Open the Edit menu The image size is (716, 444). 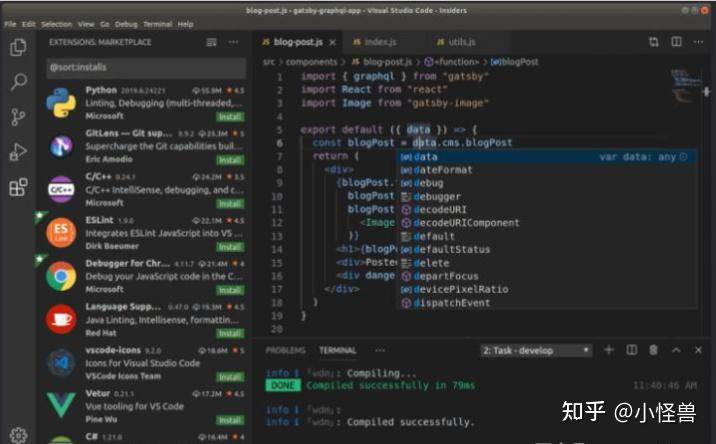(x=29, y=24)
